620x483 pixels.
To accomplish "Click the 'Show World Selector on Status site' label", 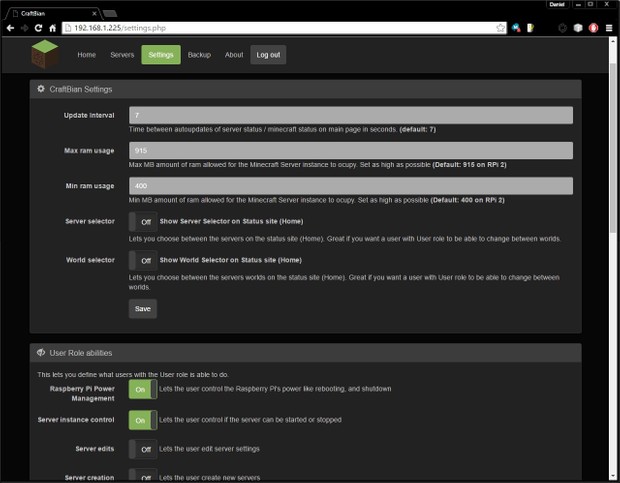I will [x=231, y=260].
